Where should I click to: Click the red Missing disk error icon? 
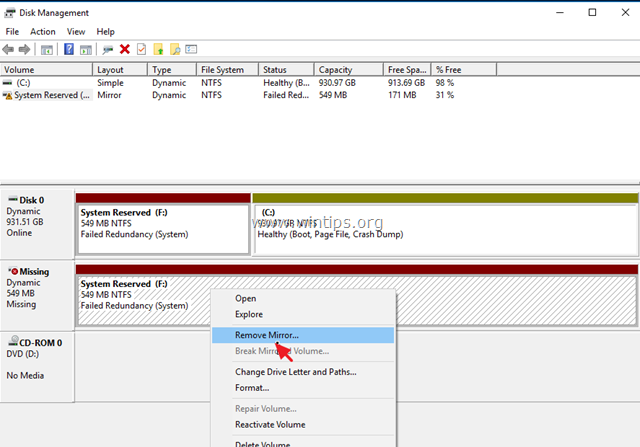pyautogui.click(x=13, y=271)
